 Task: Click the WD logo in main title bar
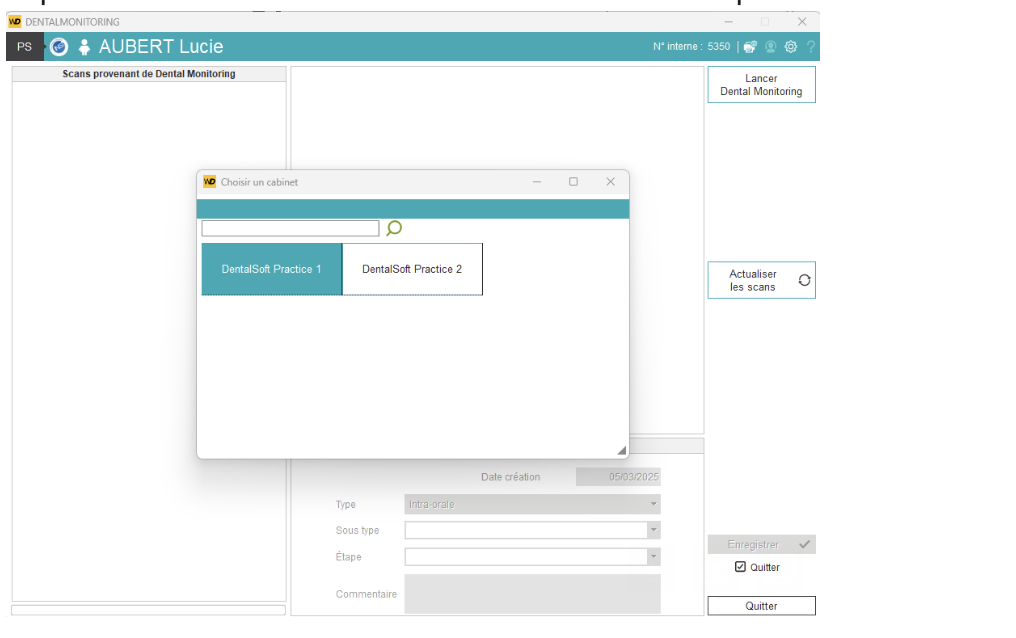(x=14, y=21)
